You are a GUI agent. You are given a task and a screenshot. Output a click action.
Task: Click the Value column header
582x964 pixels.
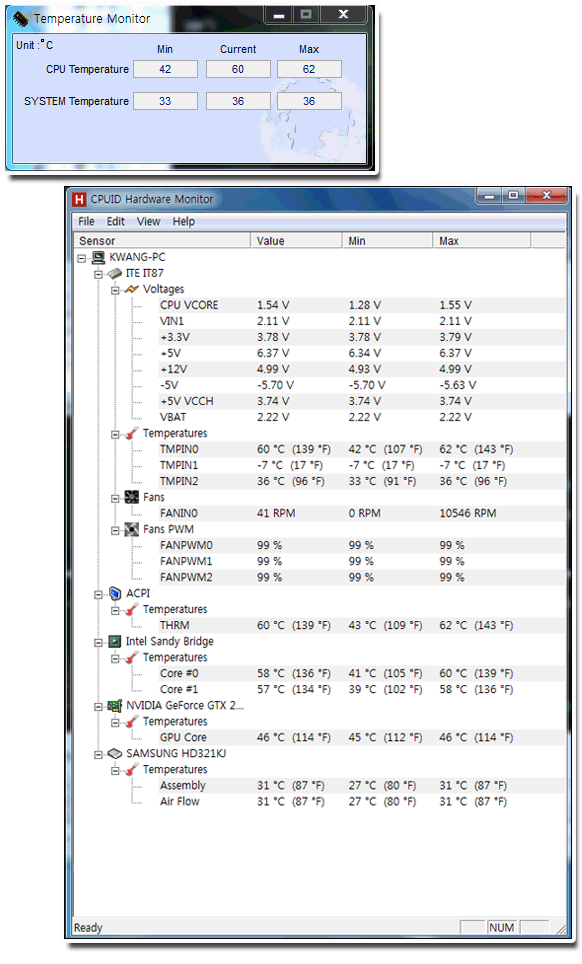point(296,240)
